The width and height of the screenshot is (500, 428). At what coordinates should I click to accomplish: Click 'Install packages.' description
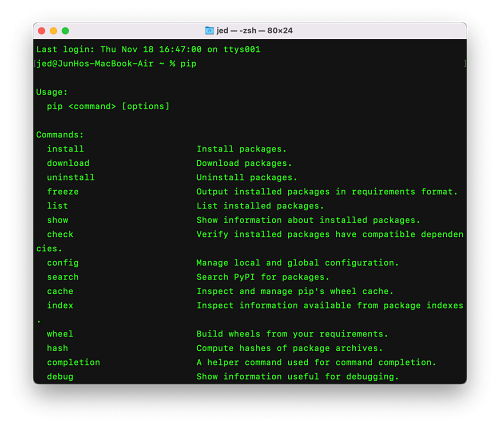242,149
